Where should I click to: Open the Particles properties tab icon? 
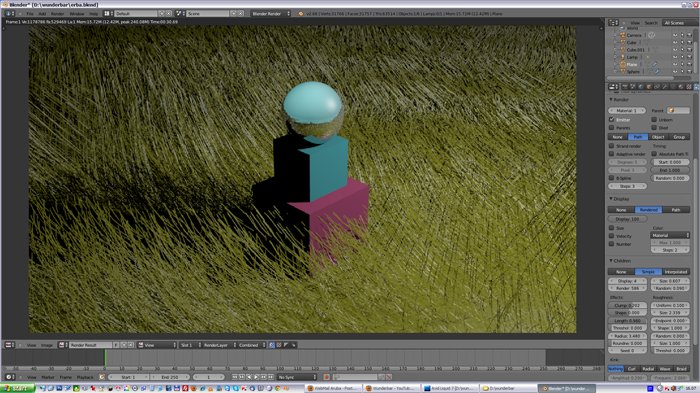[696, 87]
